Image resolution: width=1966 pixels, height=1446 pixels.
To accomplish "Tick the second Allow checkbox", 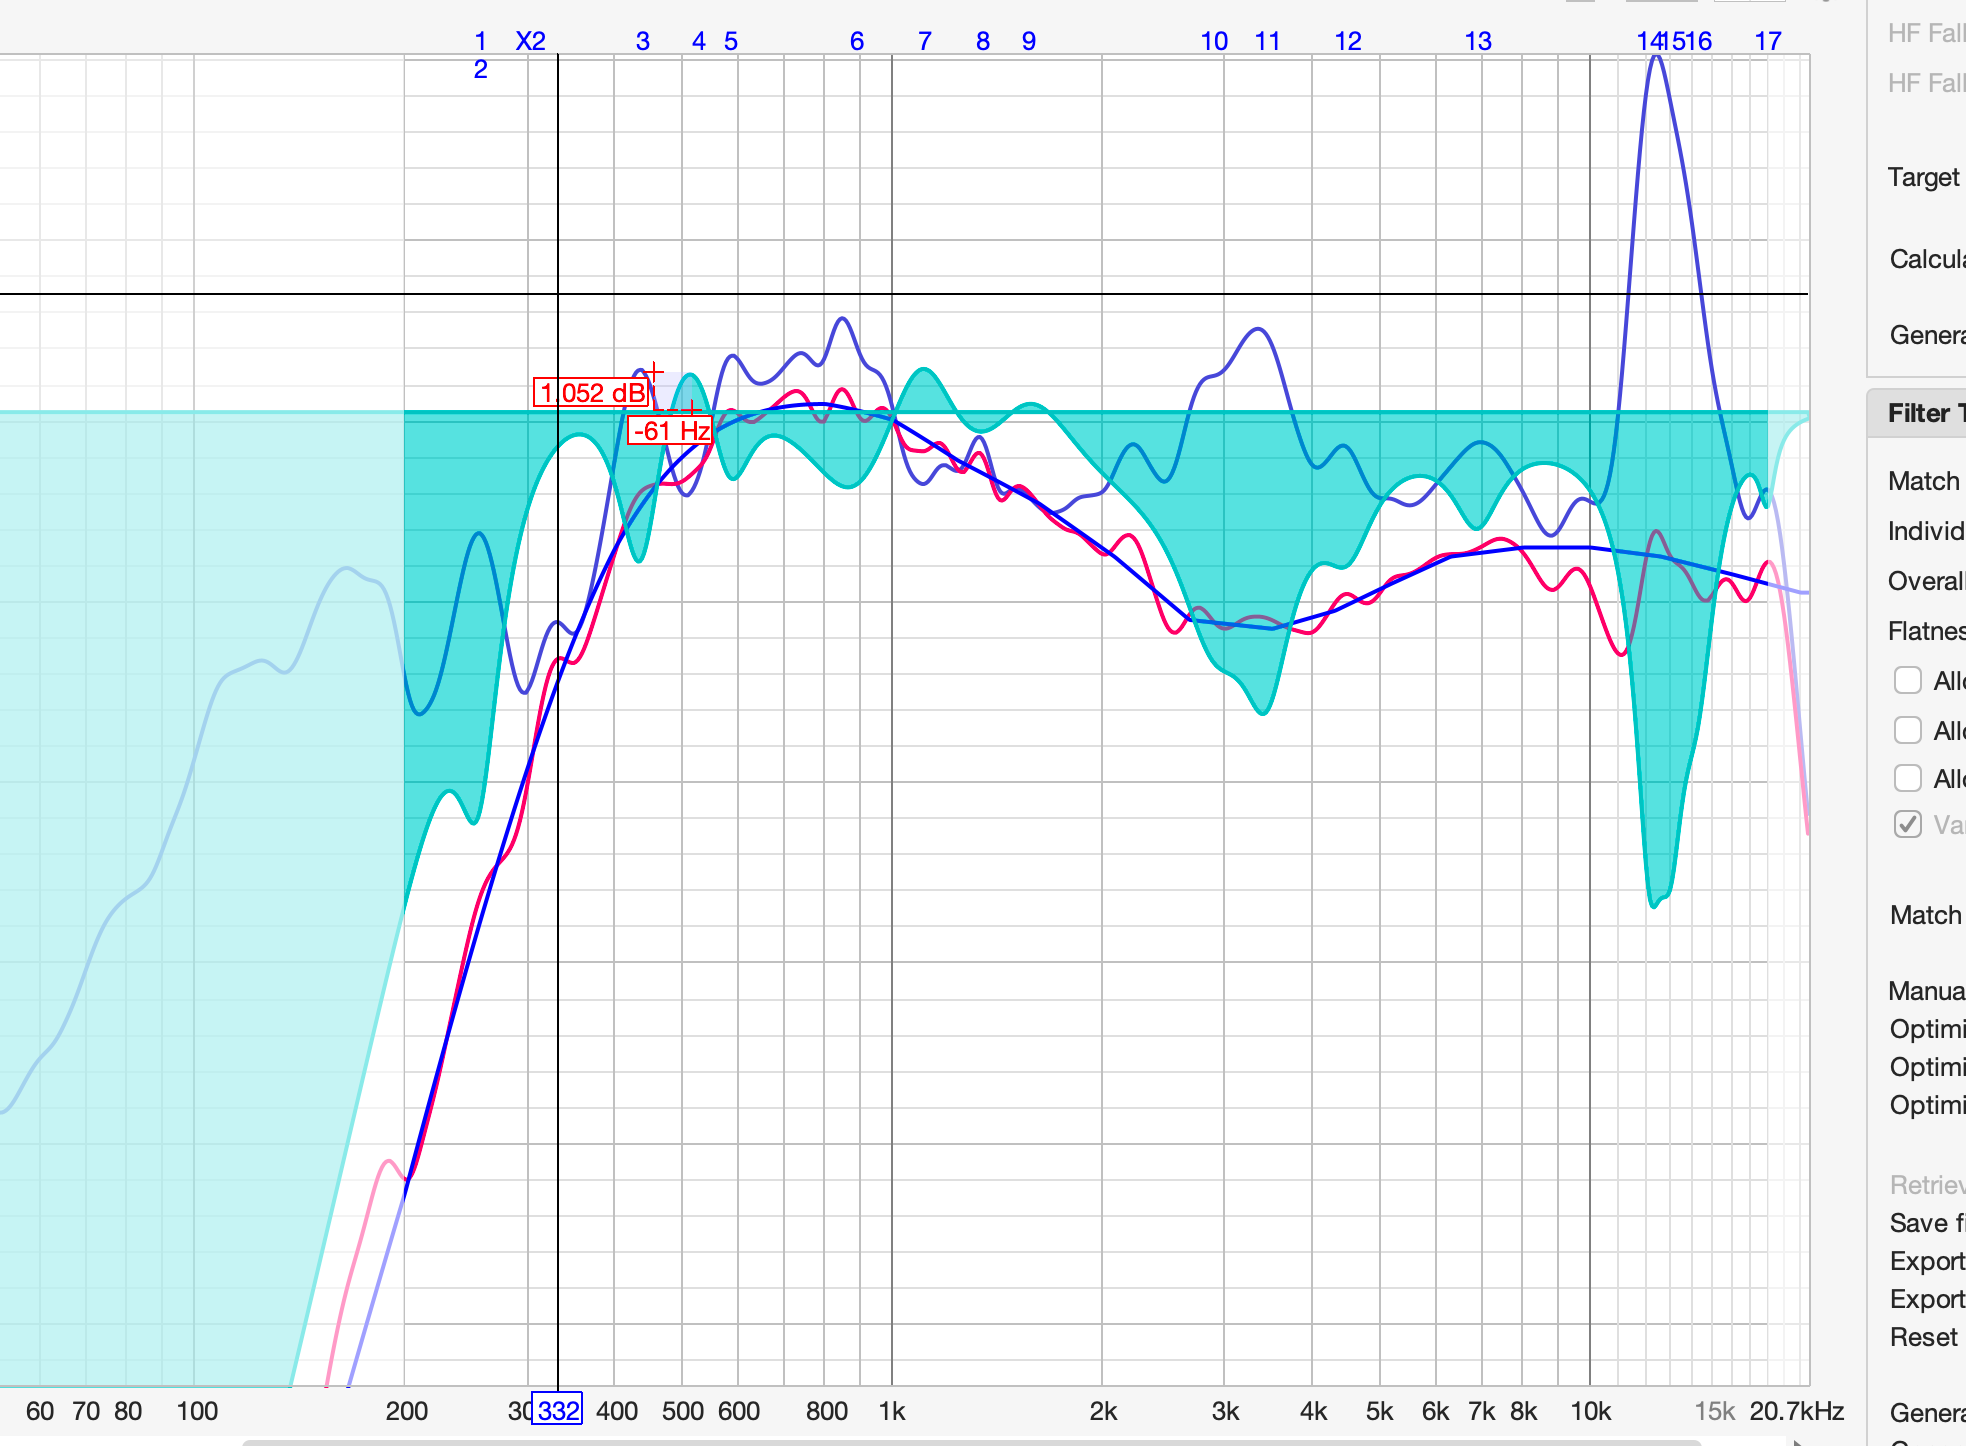I will click(1908, 730).
